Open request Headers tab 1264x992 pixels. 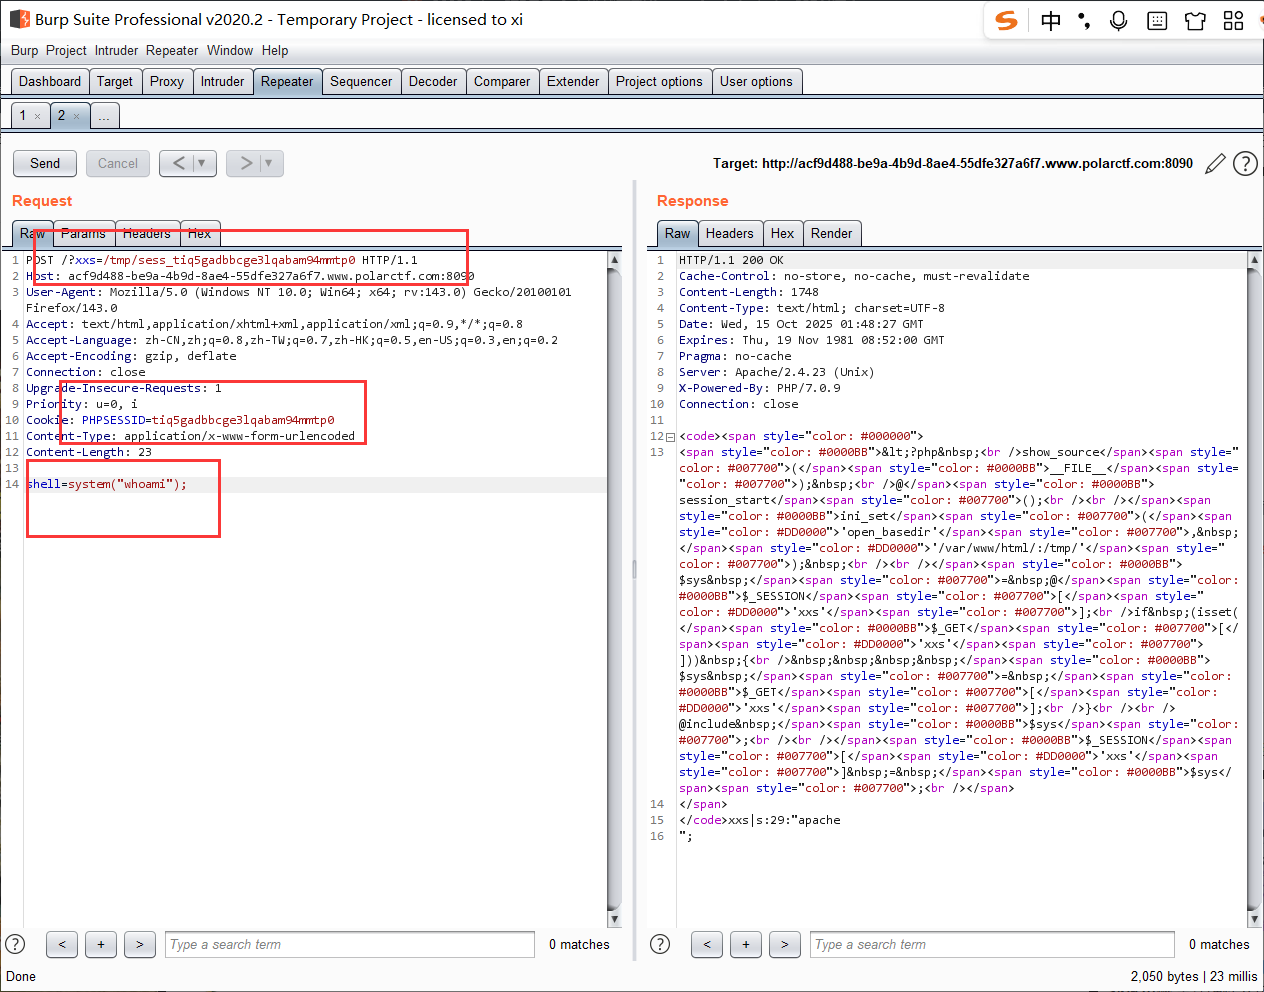click(x=147, y=233)
